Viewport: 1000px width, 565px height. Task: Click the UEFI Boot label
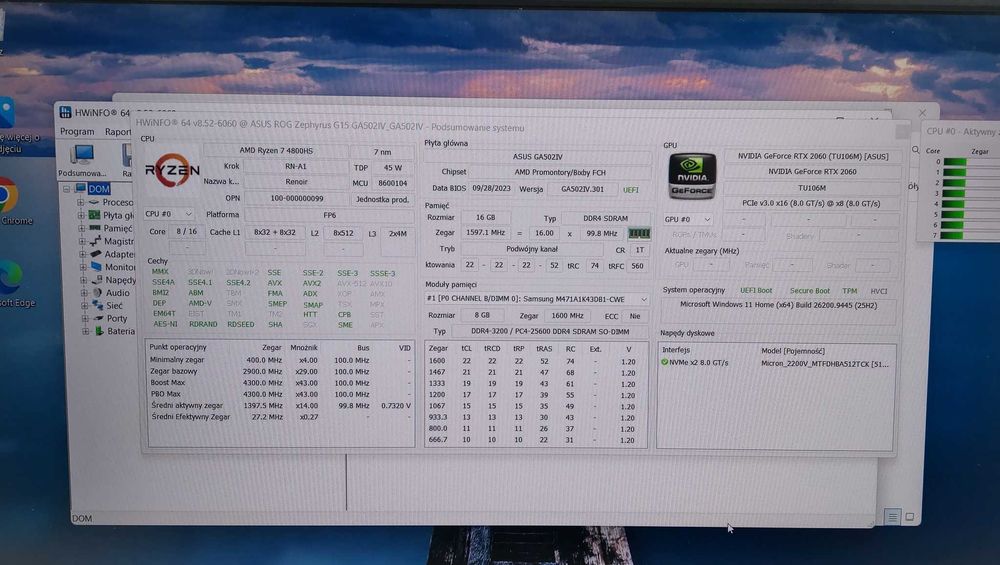point(756,290)
